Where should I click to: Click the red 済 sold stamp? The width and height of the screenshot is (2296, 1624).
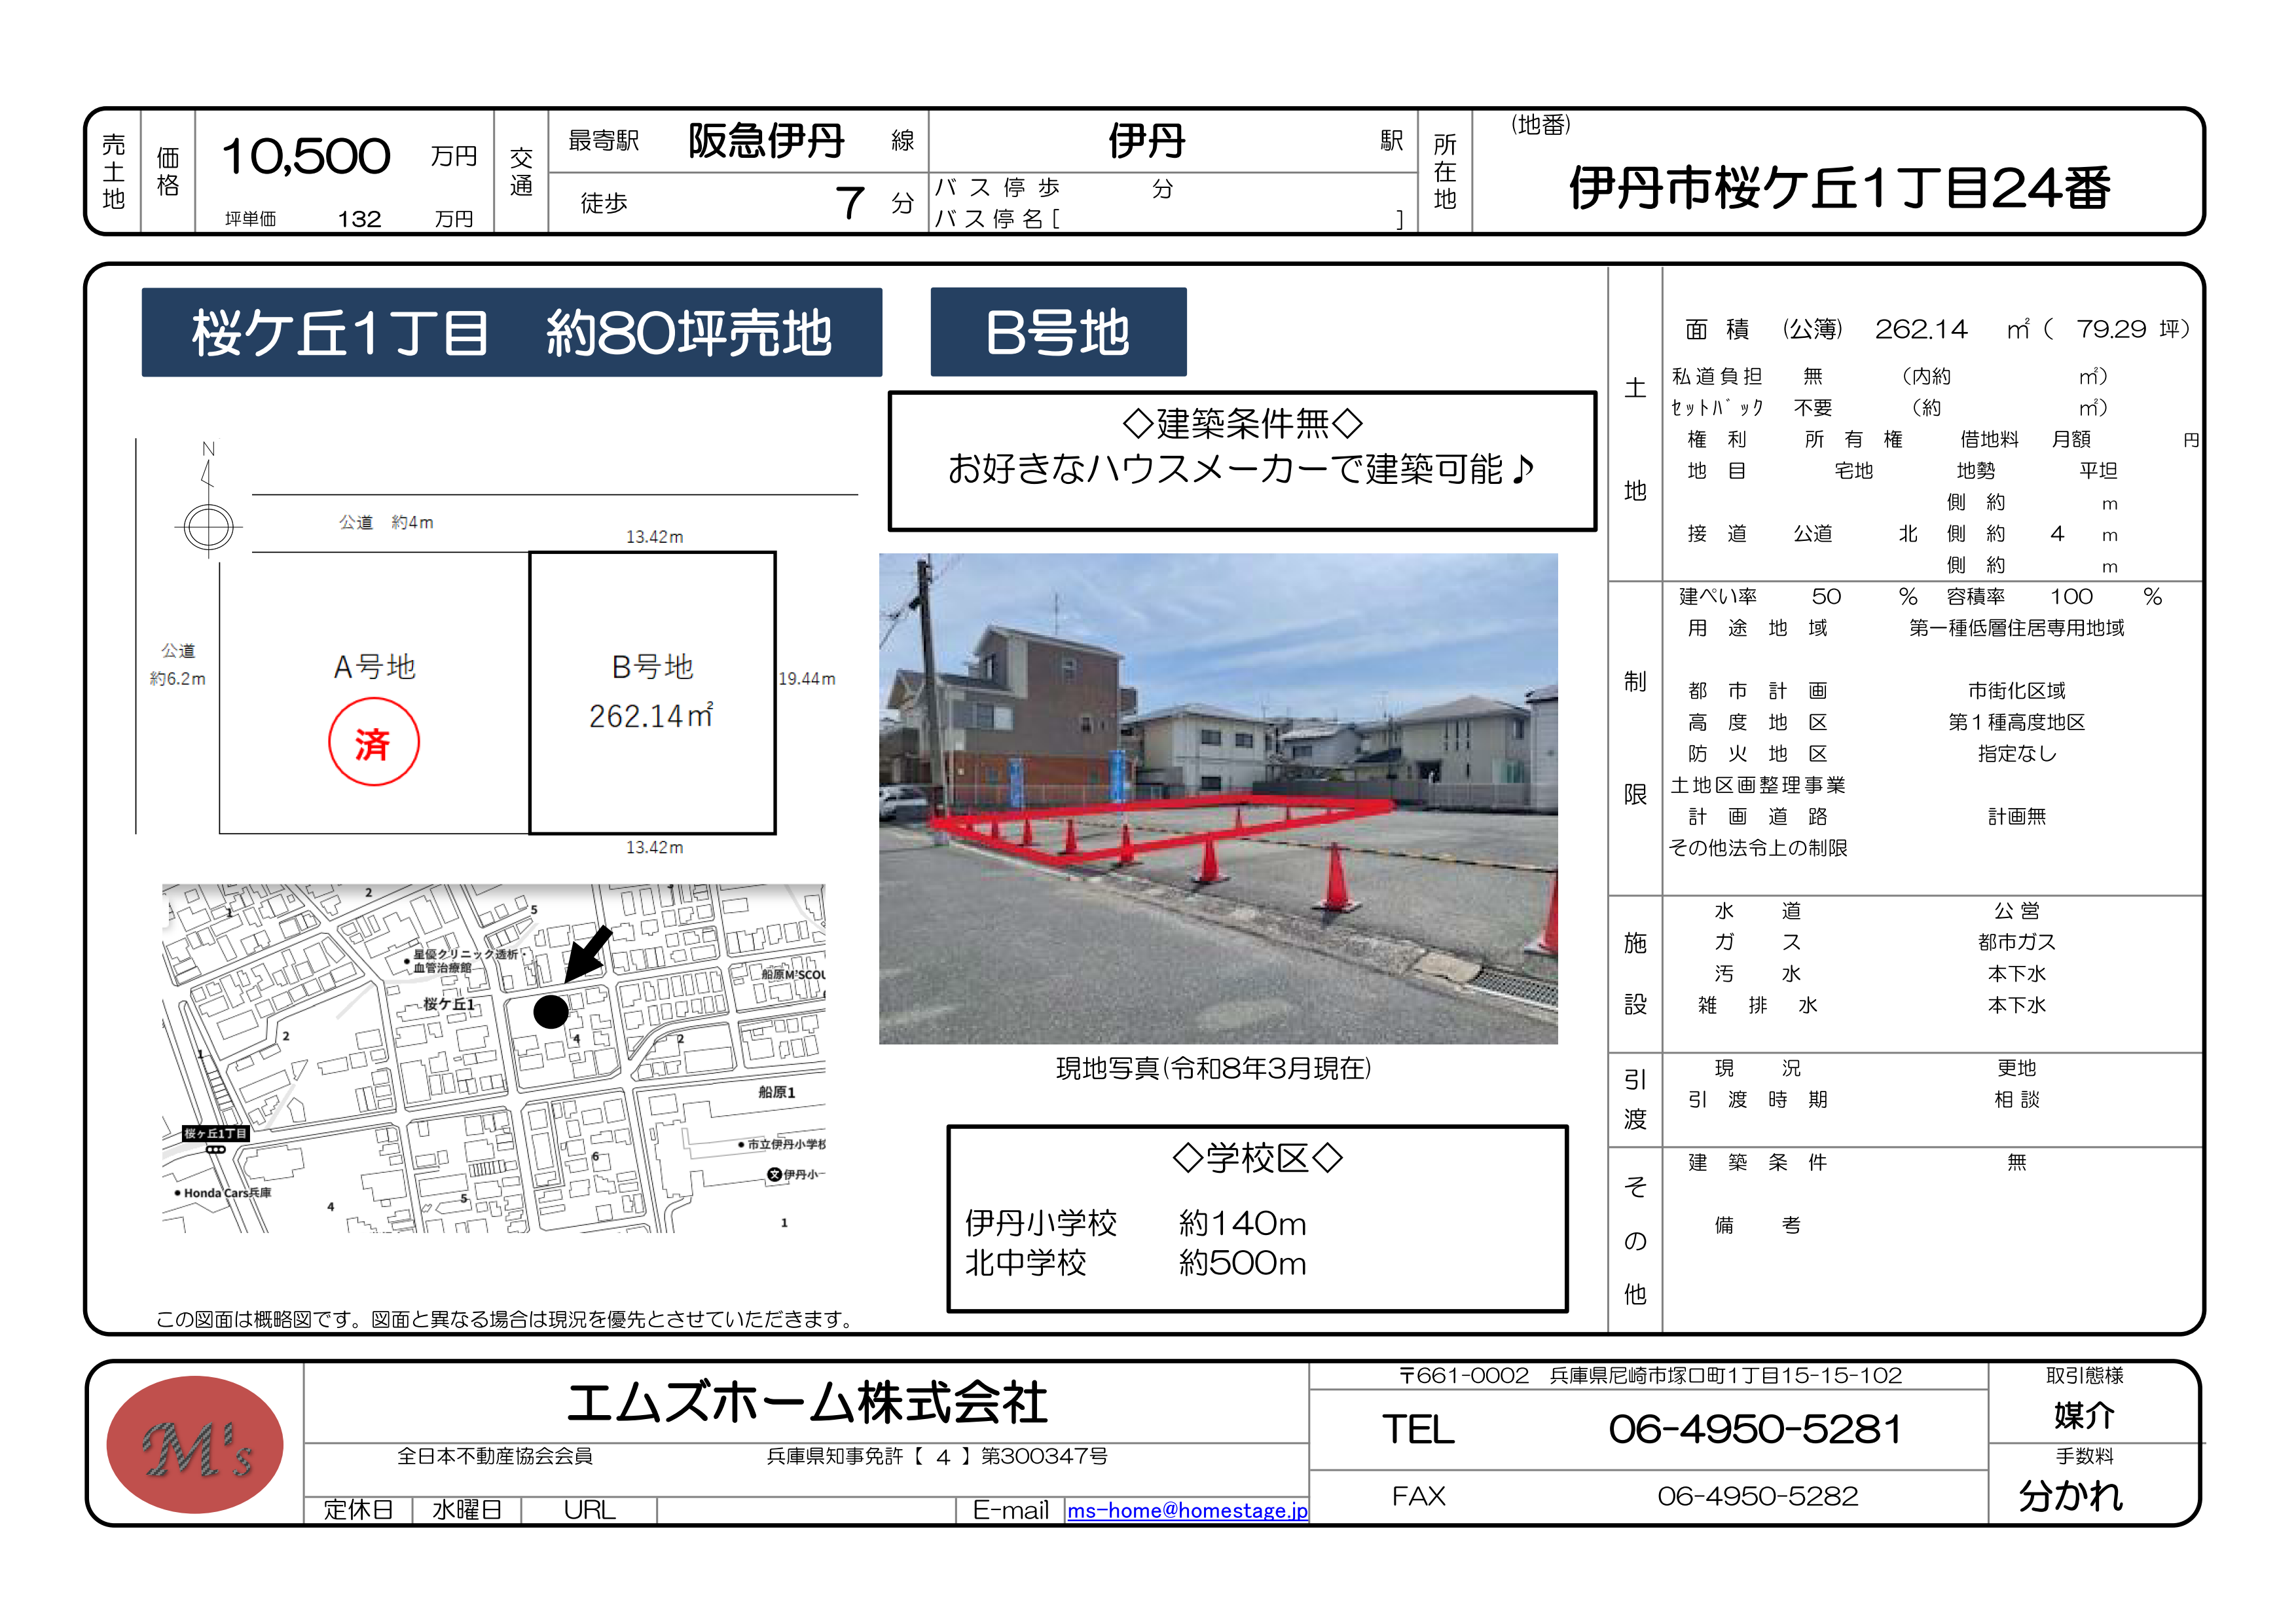(373, 743)
